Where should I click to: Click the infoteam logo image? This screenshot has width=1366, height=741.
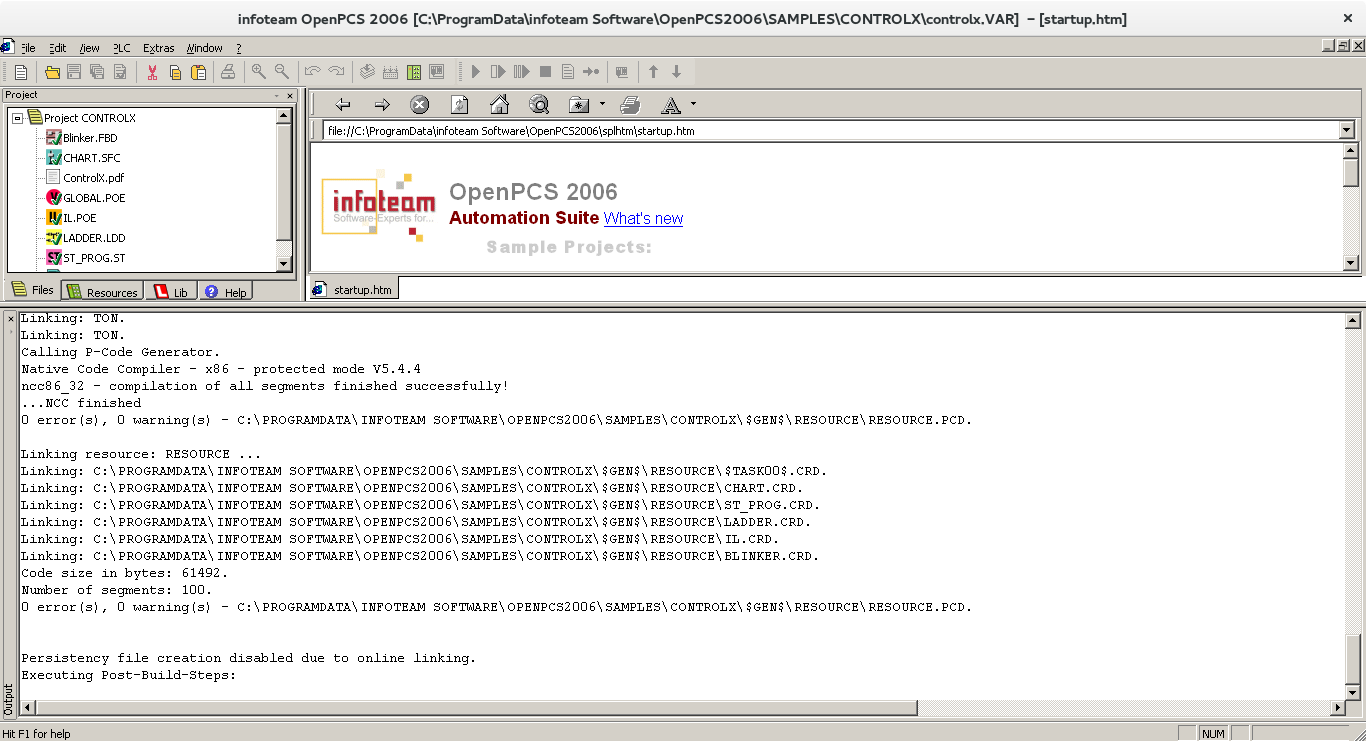tap(379, 206)
